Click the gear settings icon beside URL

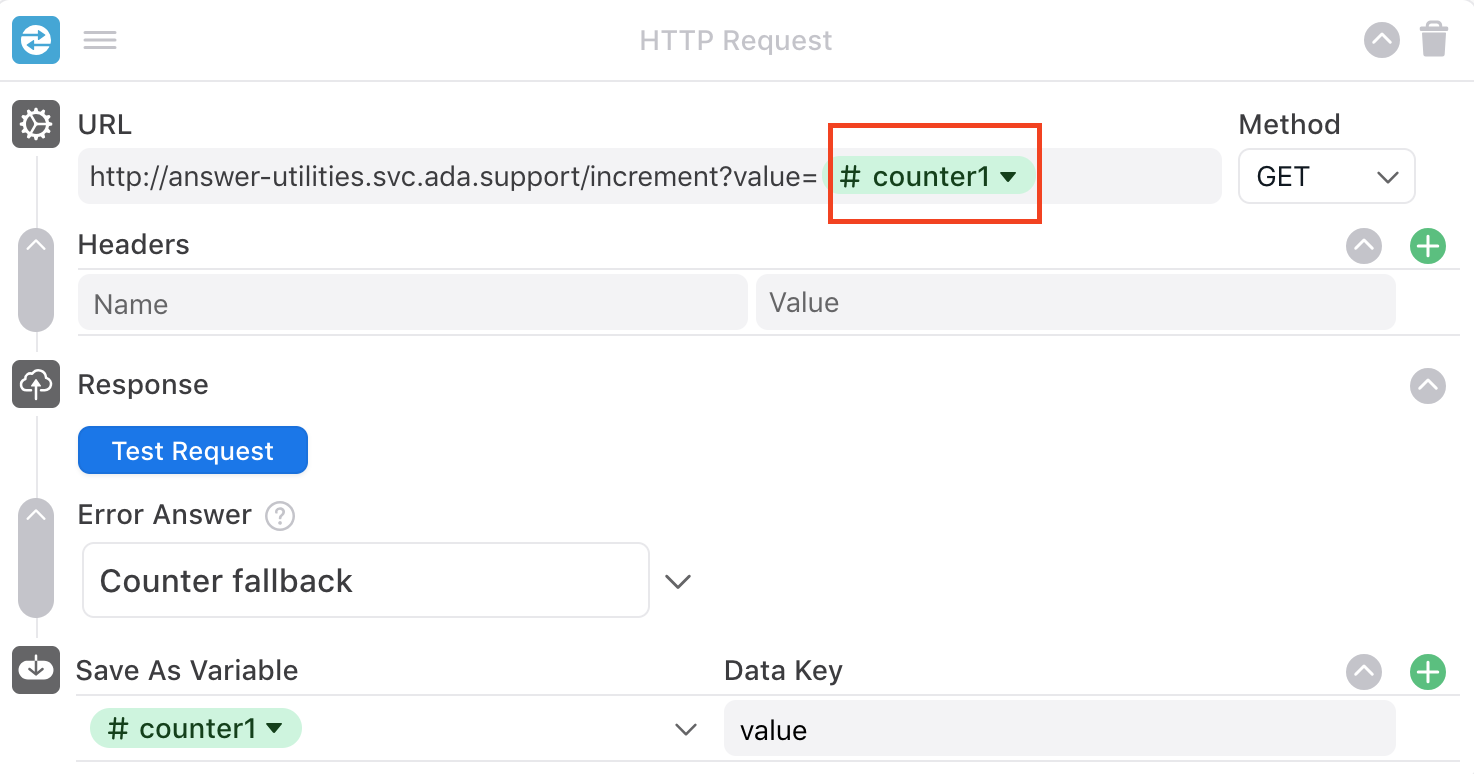(36, 125)
